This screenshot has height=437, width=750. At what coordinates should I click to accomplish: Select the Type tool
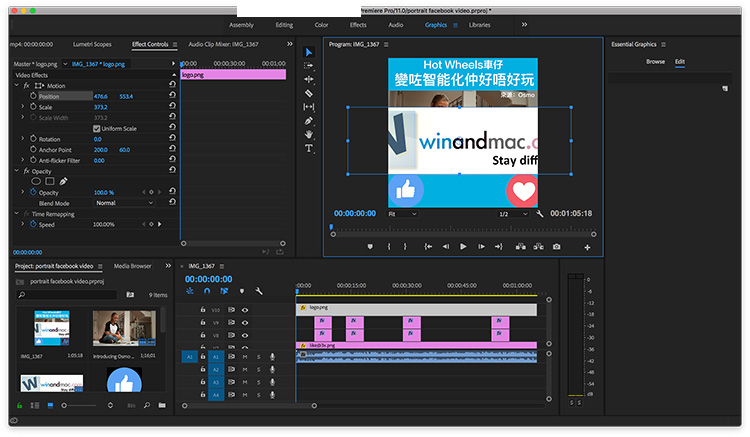click(309, 148)
